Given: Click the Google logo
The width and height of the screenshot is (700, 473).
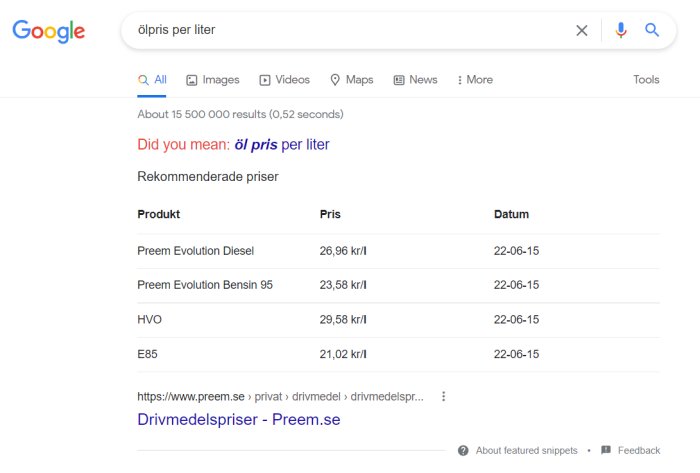Looking at the screenshot, I should [x=48, y=31].
